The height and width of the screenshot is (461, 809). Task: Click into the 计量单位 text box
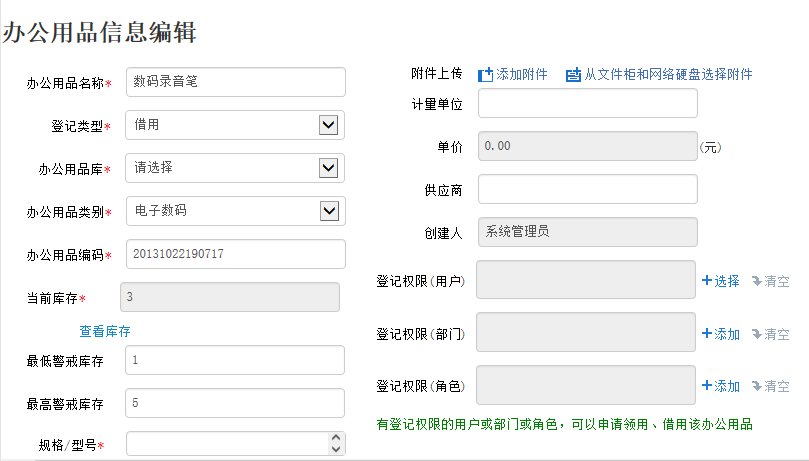pos(588,103)
